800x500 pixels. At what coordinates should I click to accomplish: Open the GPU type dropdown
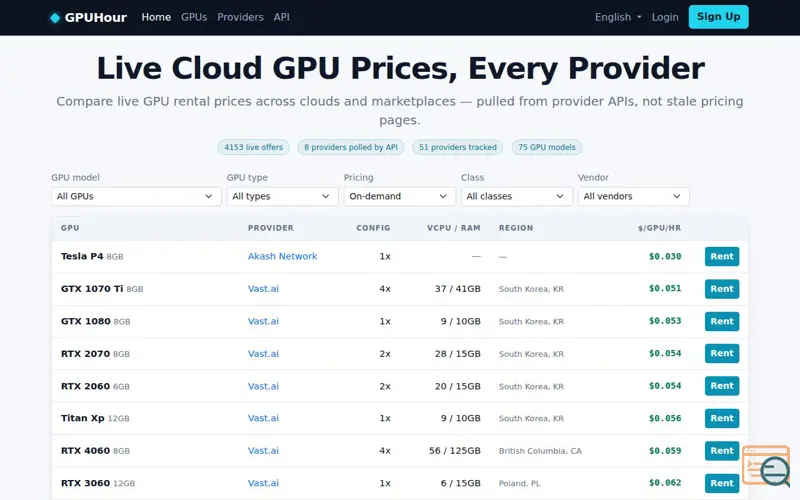point(282,196)
